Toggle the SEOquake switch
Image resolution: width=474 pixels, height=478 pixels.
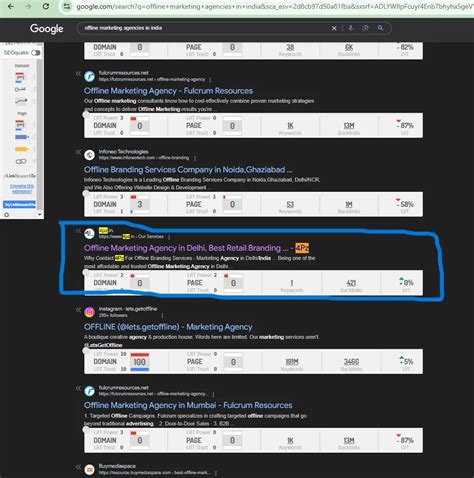coord(36,53)
